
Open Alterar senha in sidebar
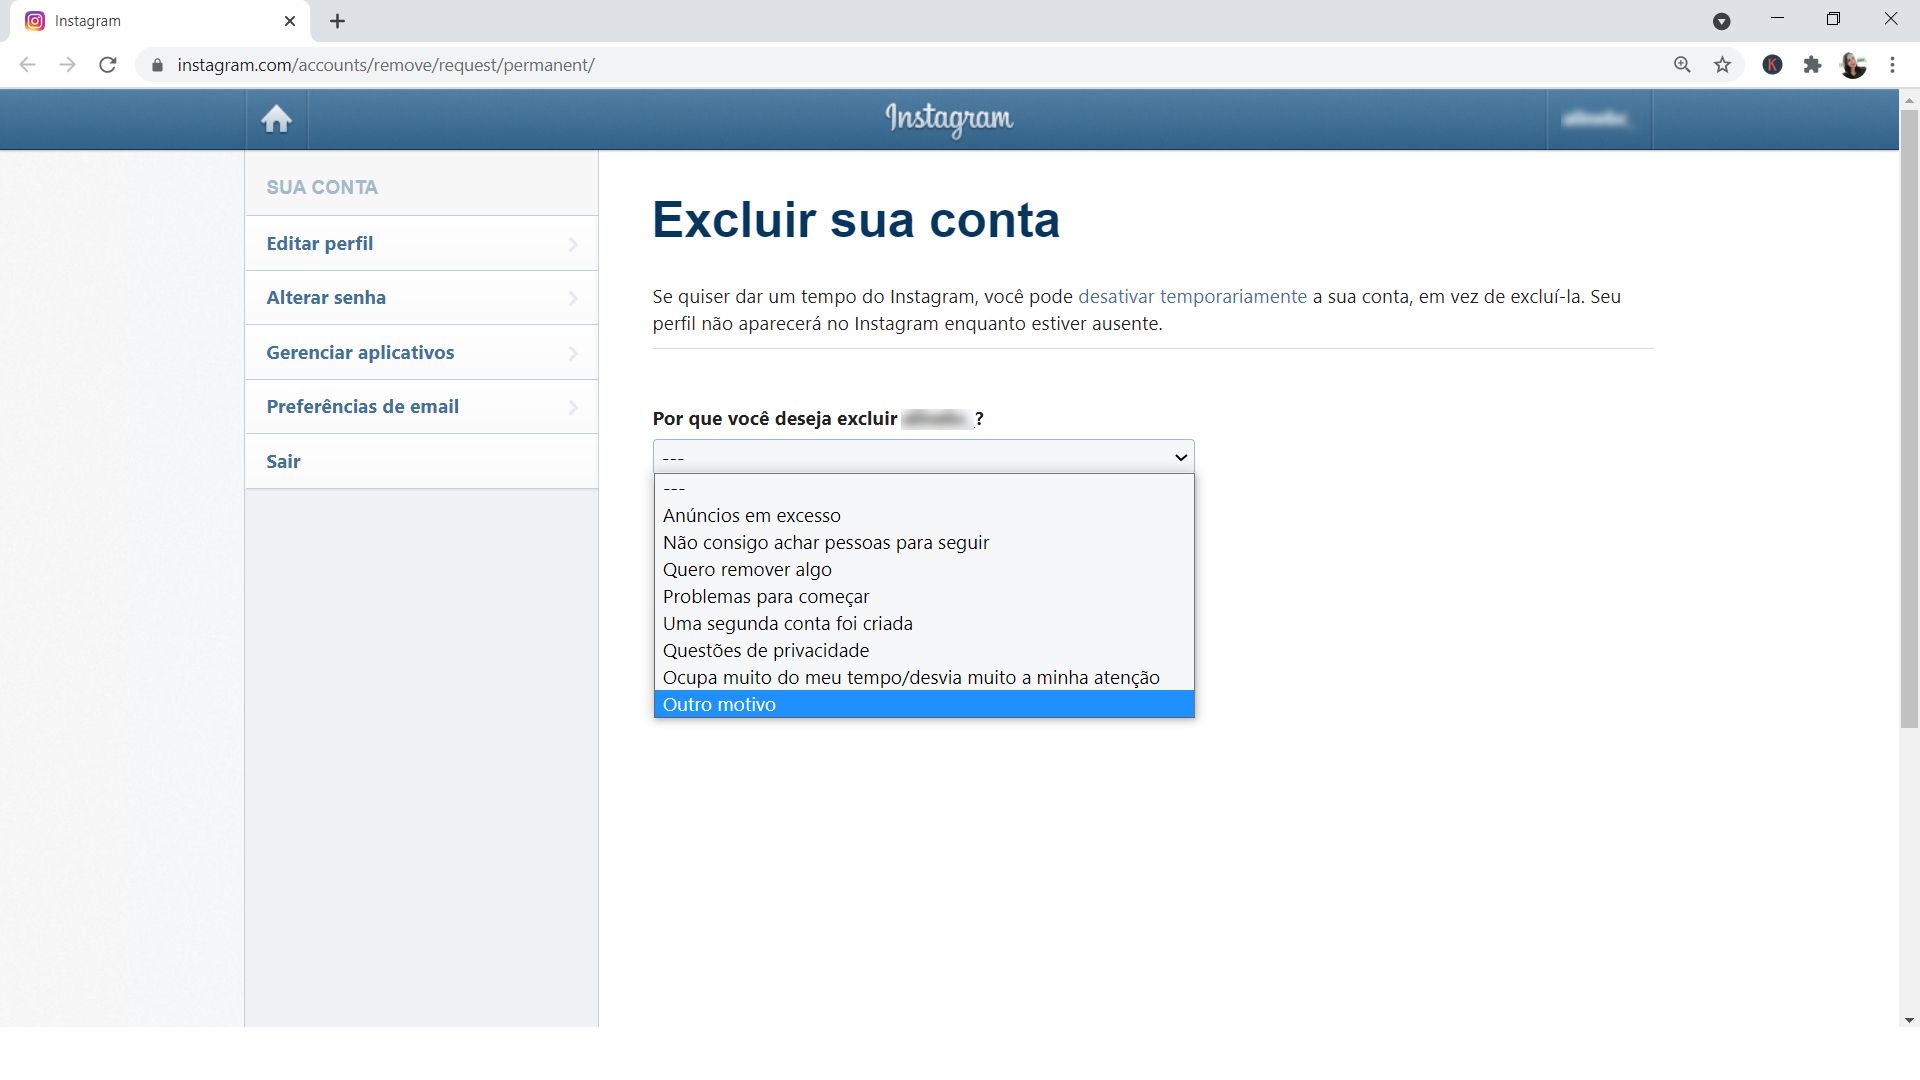point(421,298)
